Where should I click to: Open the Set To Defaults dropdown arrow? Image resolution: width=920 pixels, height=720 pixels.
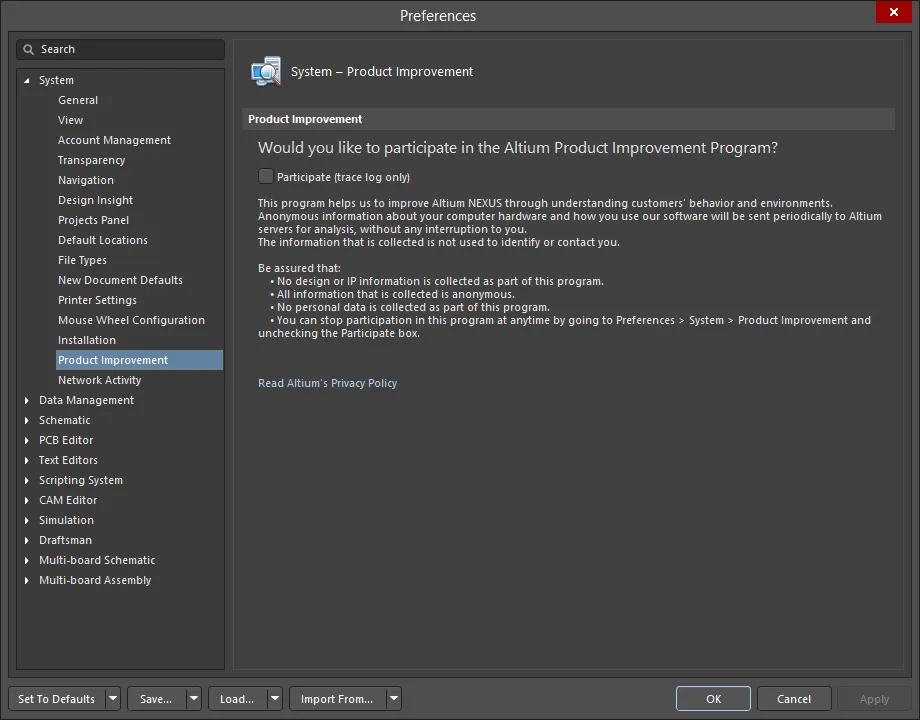[113, 699]
